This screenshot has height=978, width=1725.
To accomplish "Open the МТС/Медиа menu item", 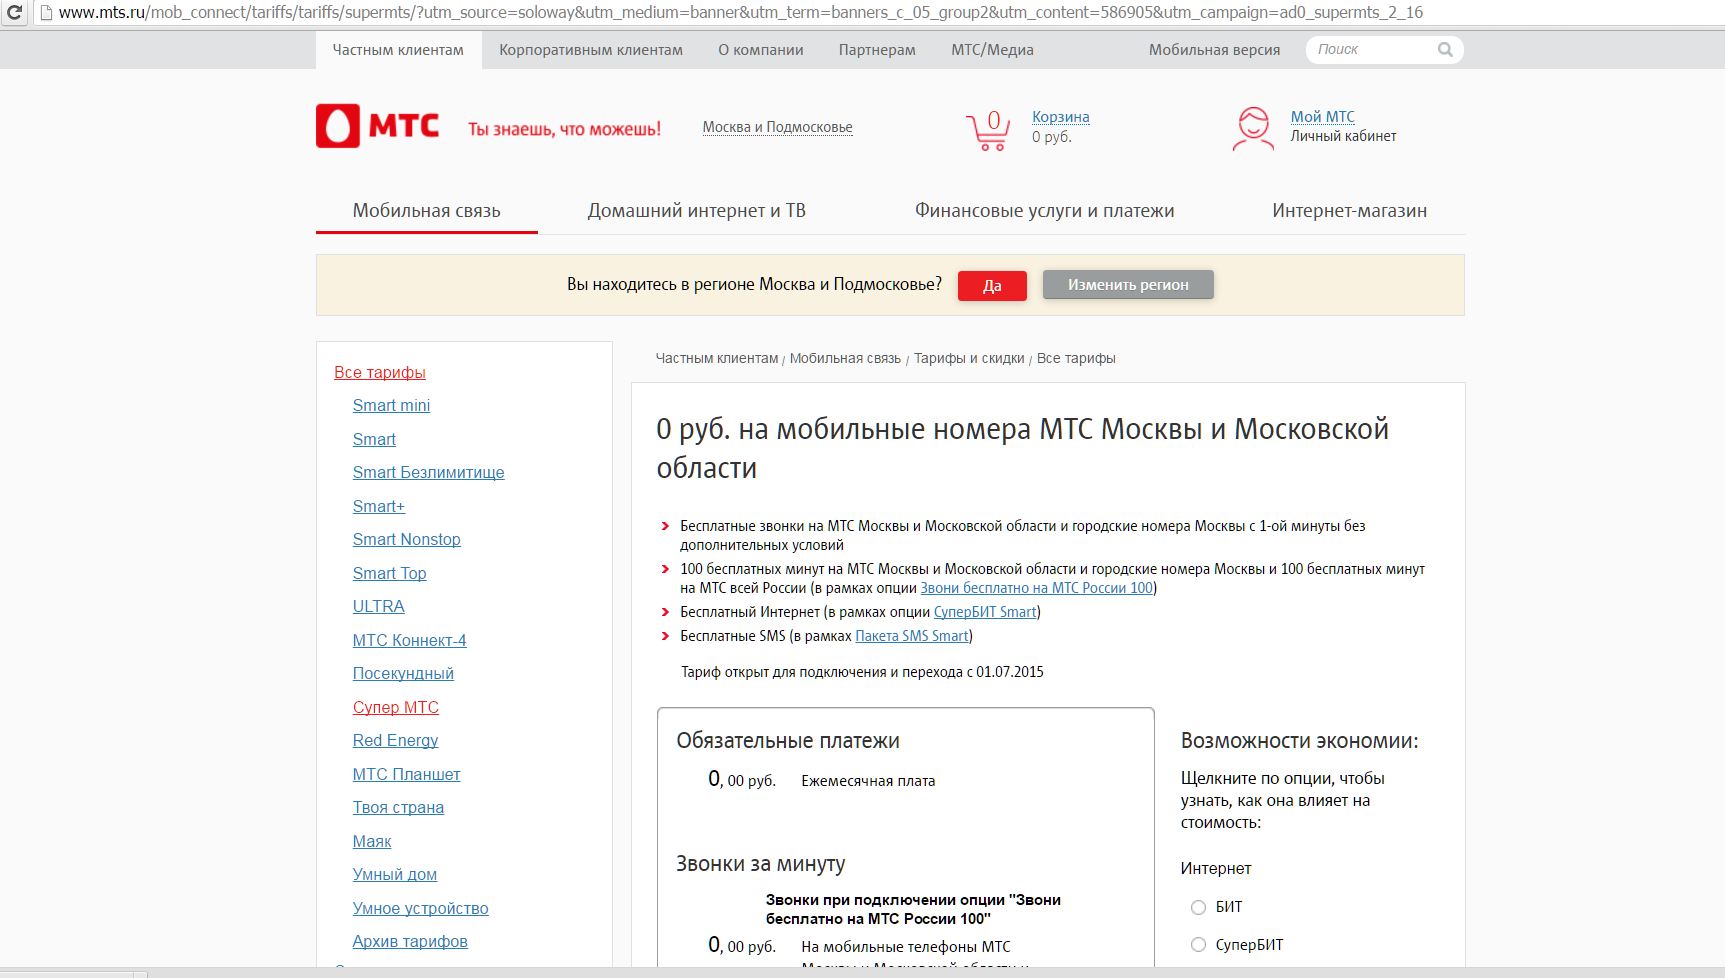I will click(x=992, y=50).
